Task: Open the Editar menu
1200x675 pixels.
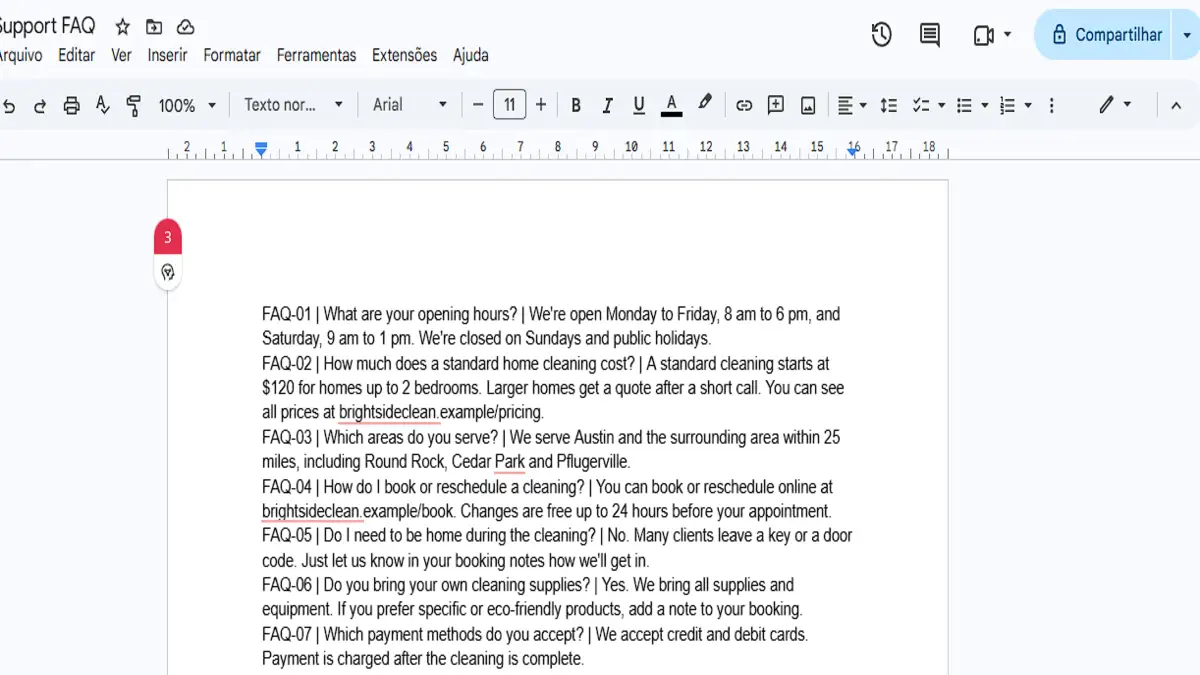Action: [76, 55]
